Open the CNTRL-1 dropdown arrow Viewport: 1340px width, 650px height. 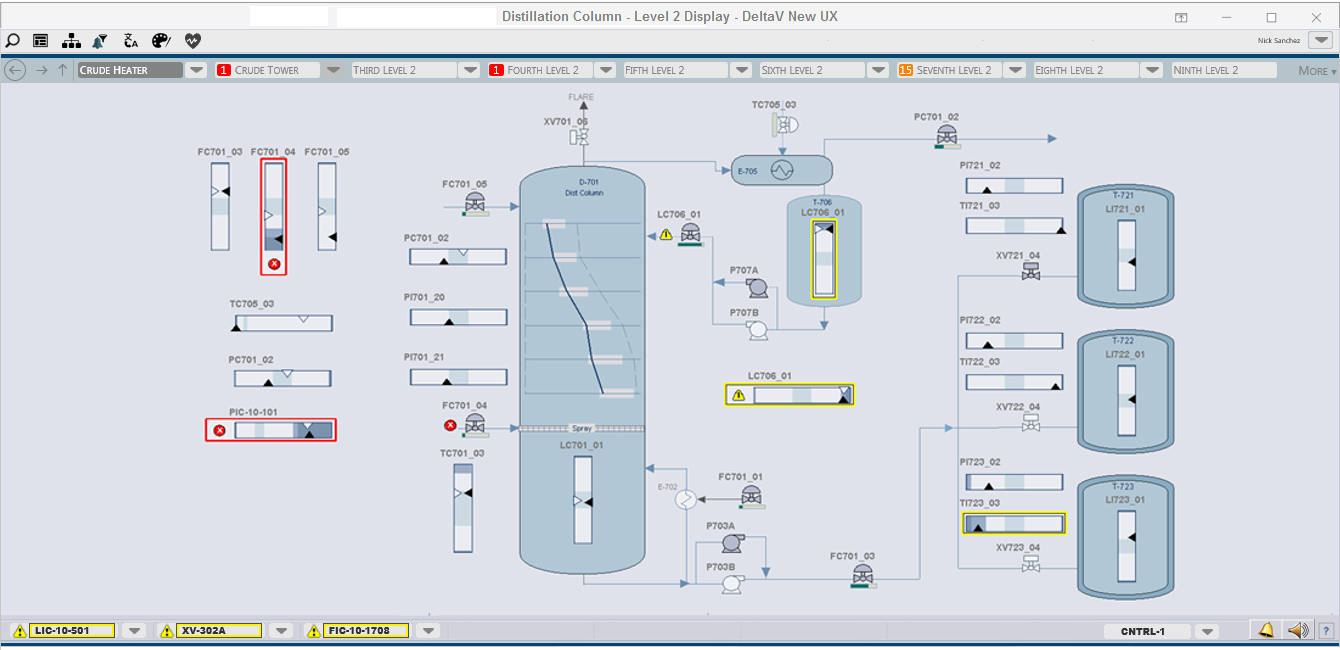(x=1208, y=632)
